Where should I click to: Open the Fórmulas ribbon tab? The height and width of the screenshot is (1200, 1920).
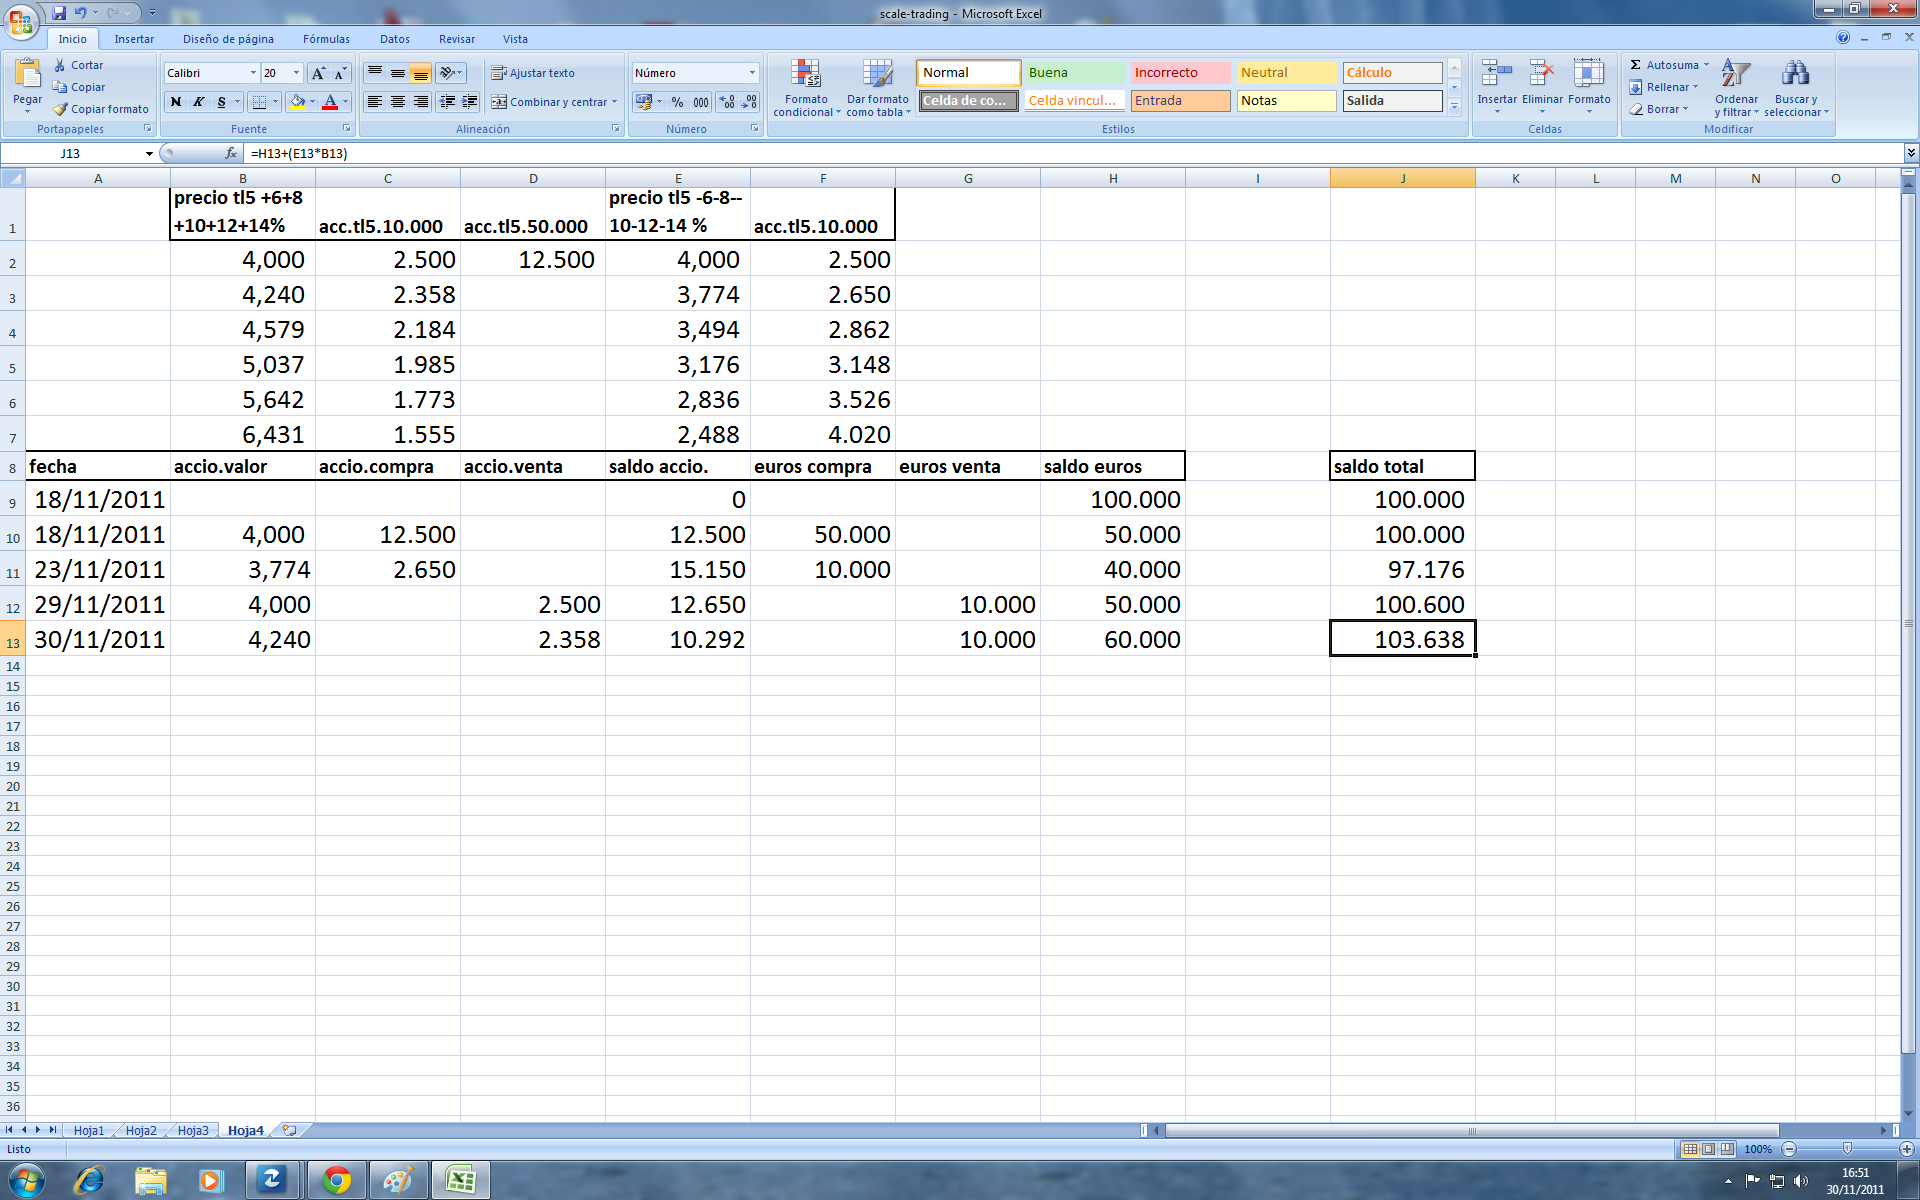326,39
